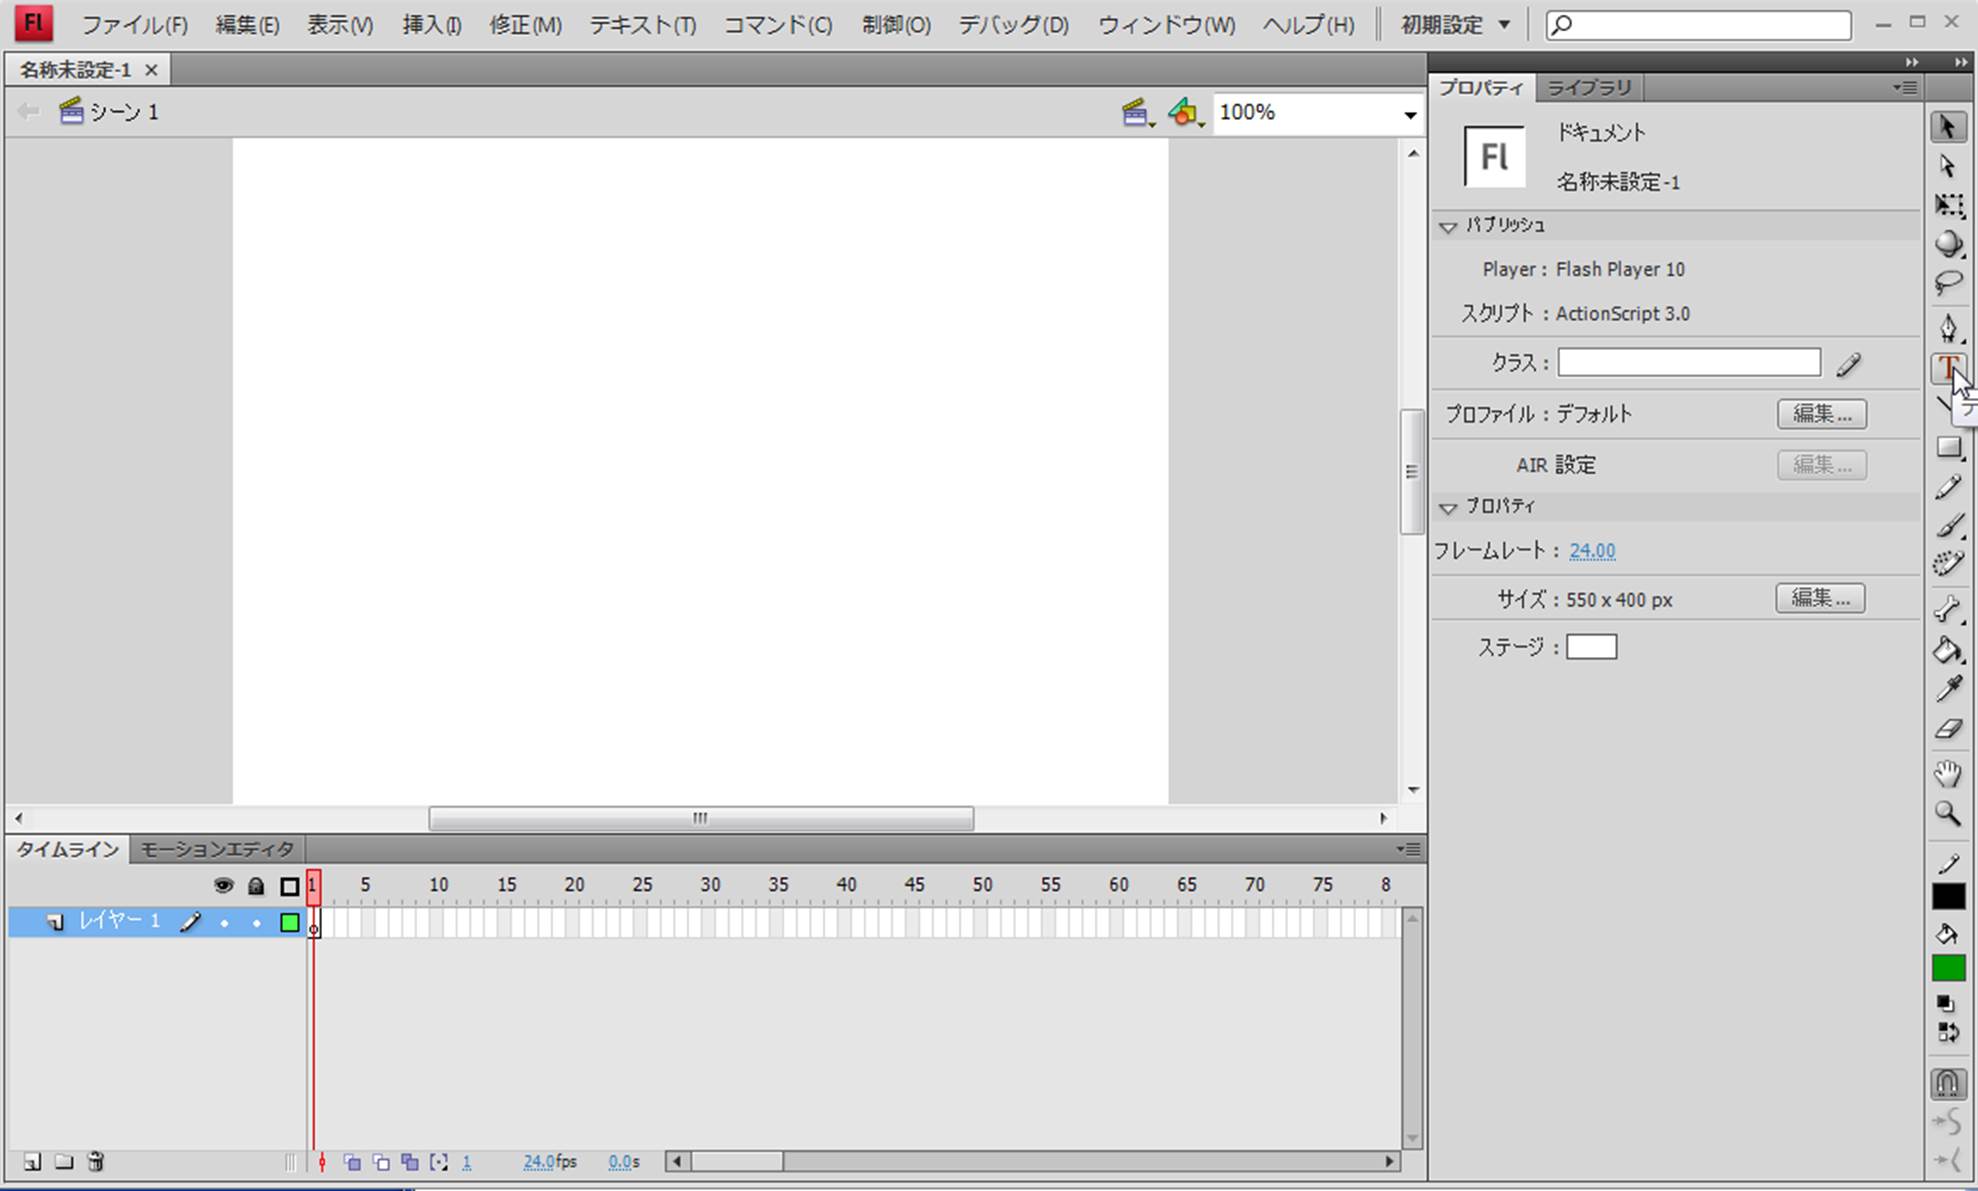
Task: Select the Paint Bucket tool
Action: (x=1947, y=651)
